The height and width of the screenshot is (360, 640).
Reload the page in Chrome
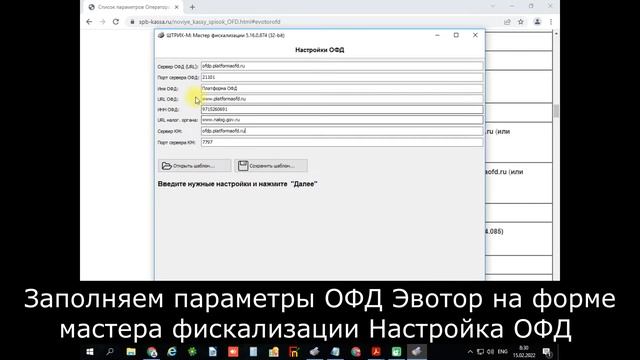[x=116, y=22]
